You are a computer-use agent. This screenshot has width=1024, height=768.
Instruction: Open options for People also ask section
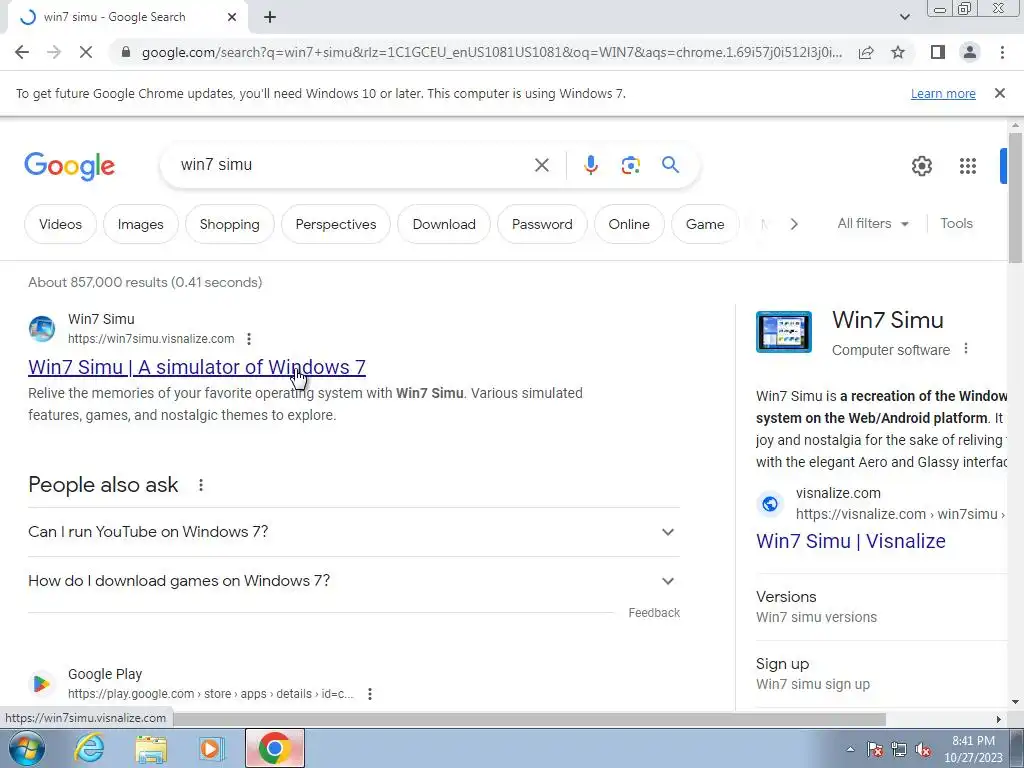pos(201,485)
